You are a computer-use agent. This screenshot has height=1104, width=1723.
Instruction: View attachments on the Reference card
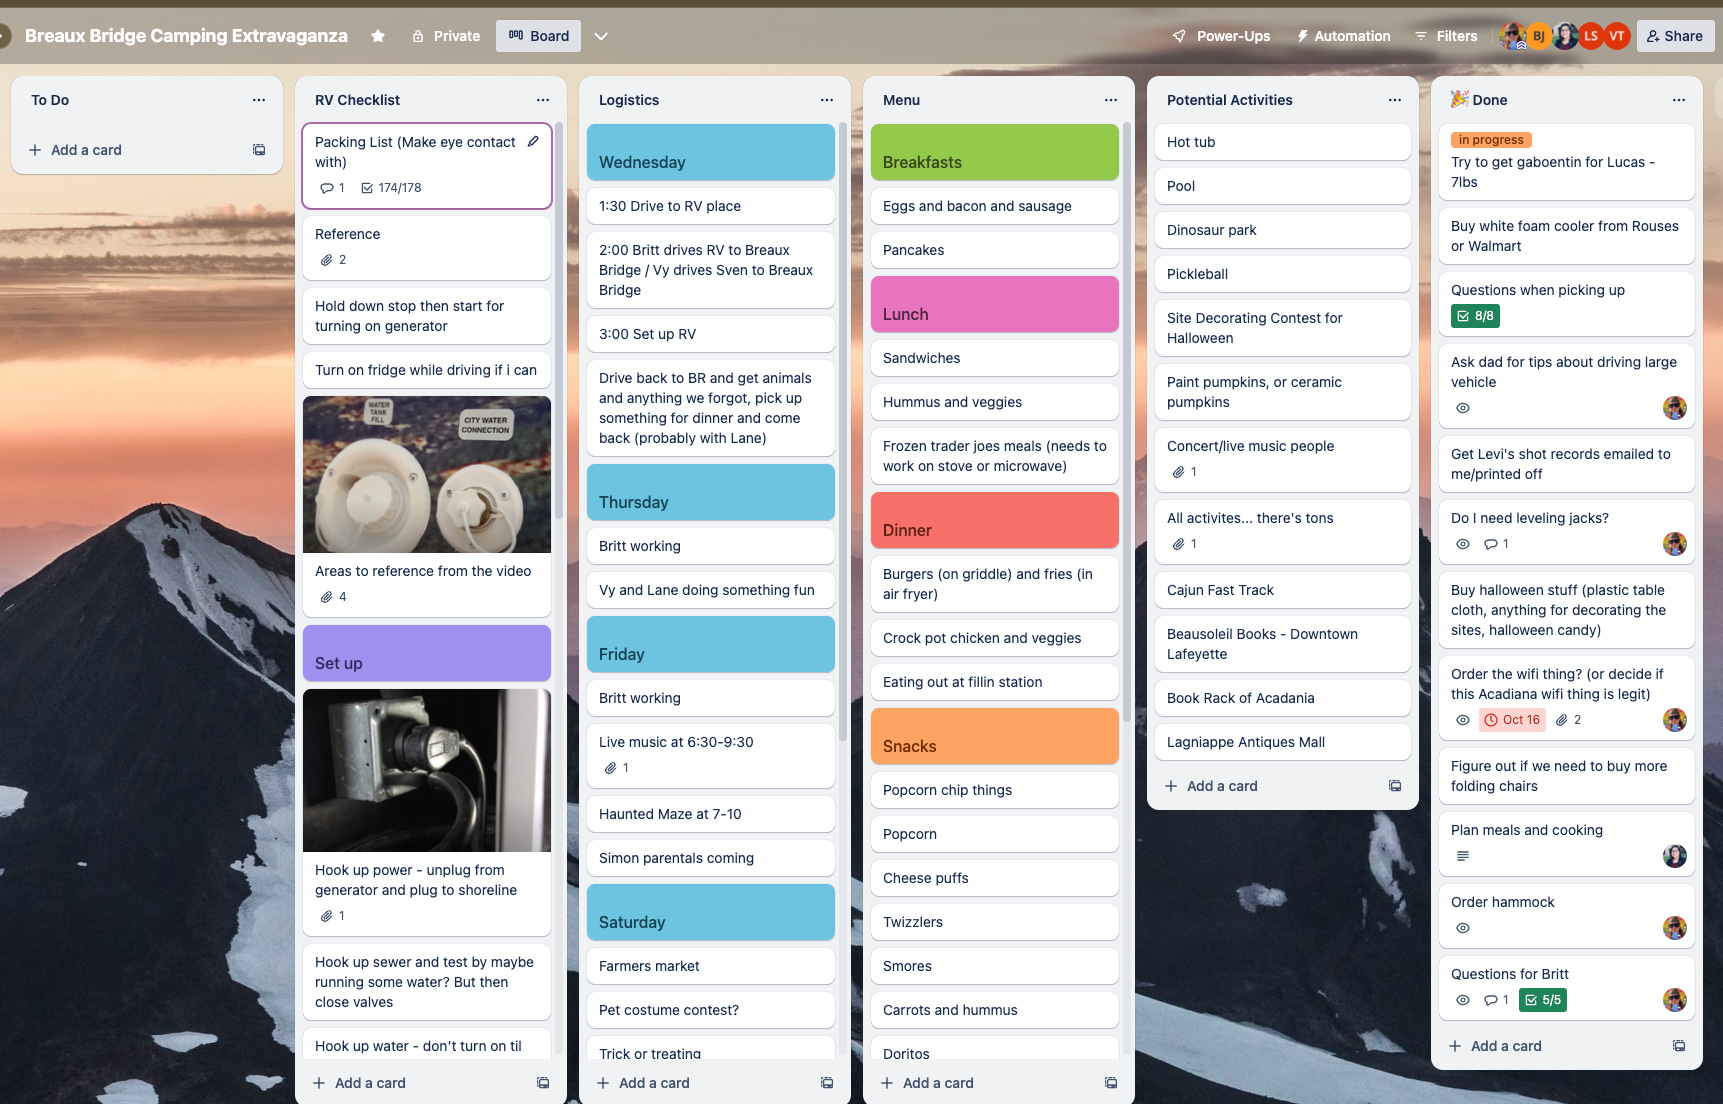tap(329, 259)
